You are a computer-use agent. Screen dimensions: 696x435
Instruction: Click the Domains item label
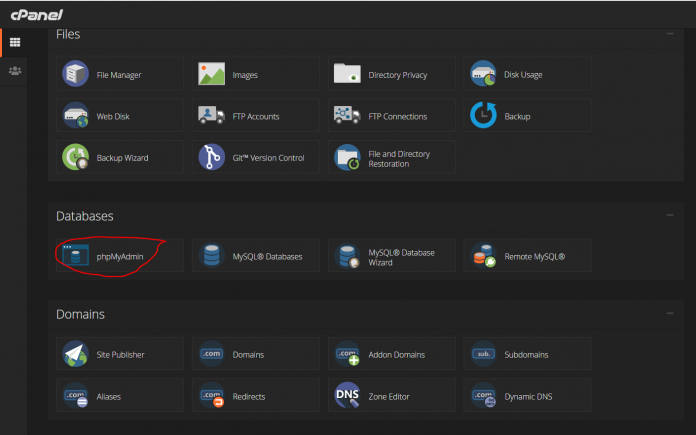(248, 355)
